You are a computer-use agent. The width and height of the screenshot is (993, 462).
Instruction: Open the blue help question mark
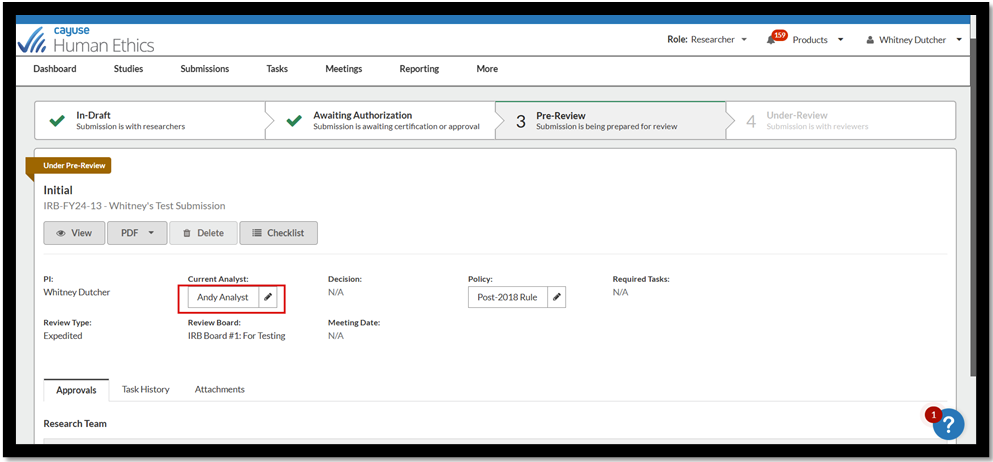pos(948,424)
